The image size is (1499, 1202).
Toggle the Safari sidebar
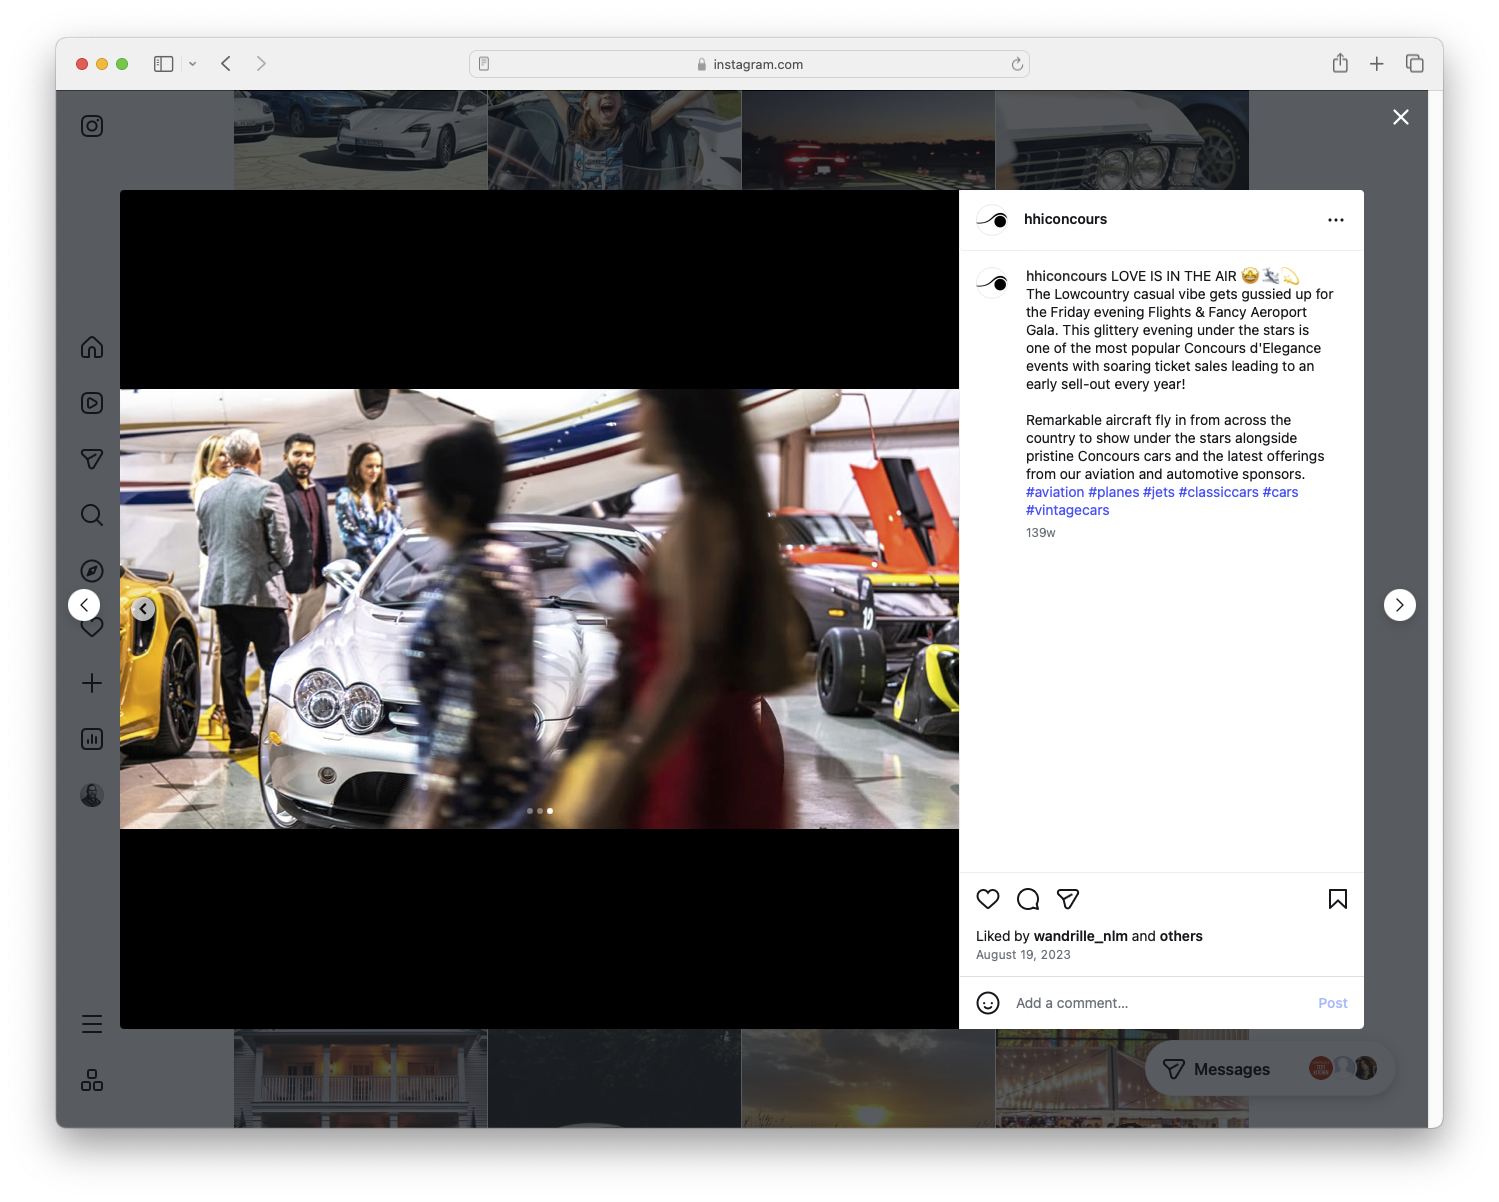point(162,63)
